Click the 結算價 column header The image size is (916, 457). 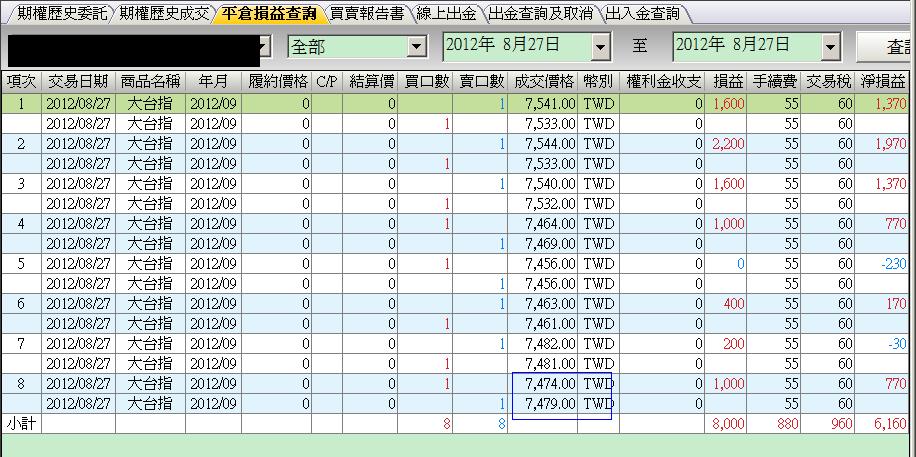[370, 82]
